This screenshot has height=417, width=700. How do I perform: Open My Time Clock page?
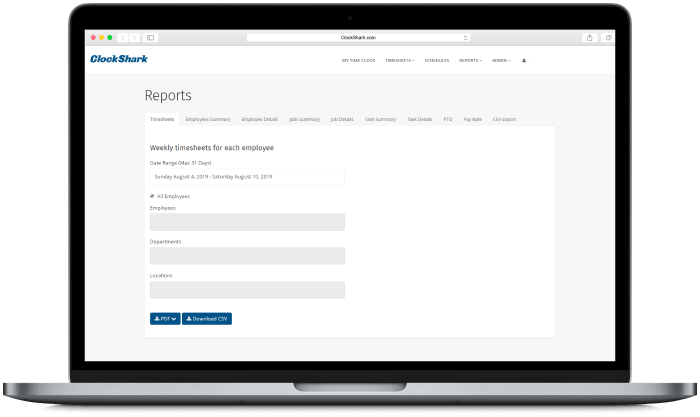click(358, 60)
